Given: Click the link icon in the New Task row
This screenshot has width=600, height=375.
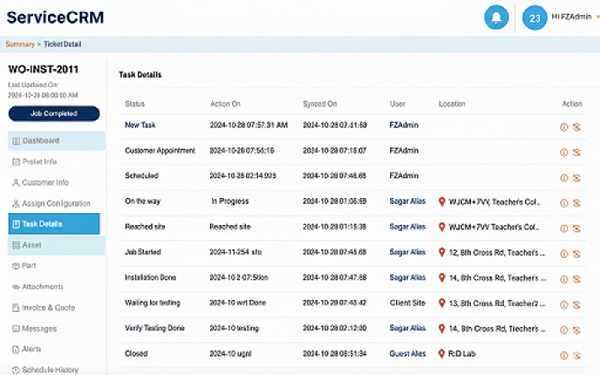Looking at the screenshot, I should pyautogui.click(x=577, y=127).
